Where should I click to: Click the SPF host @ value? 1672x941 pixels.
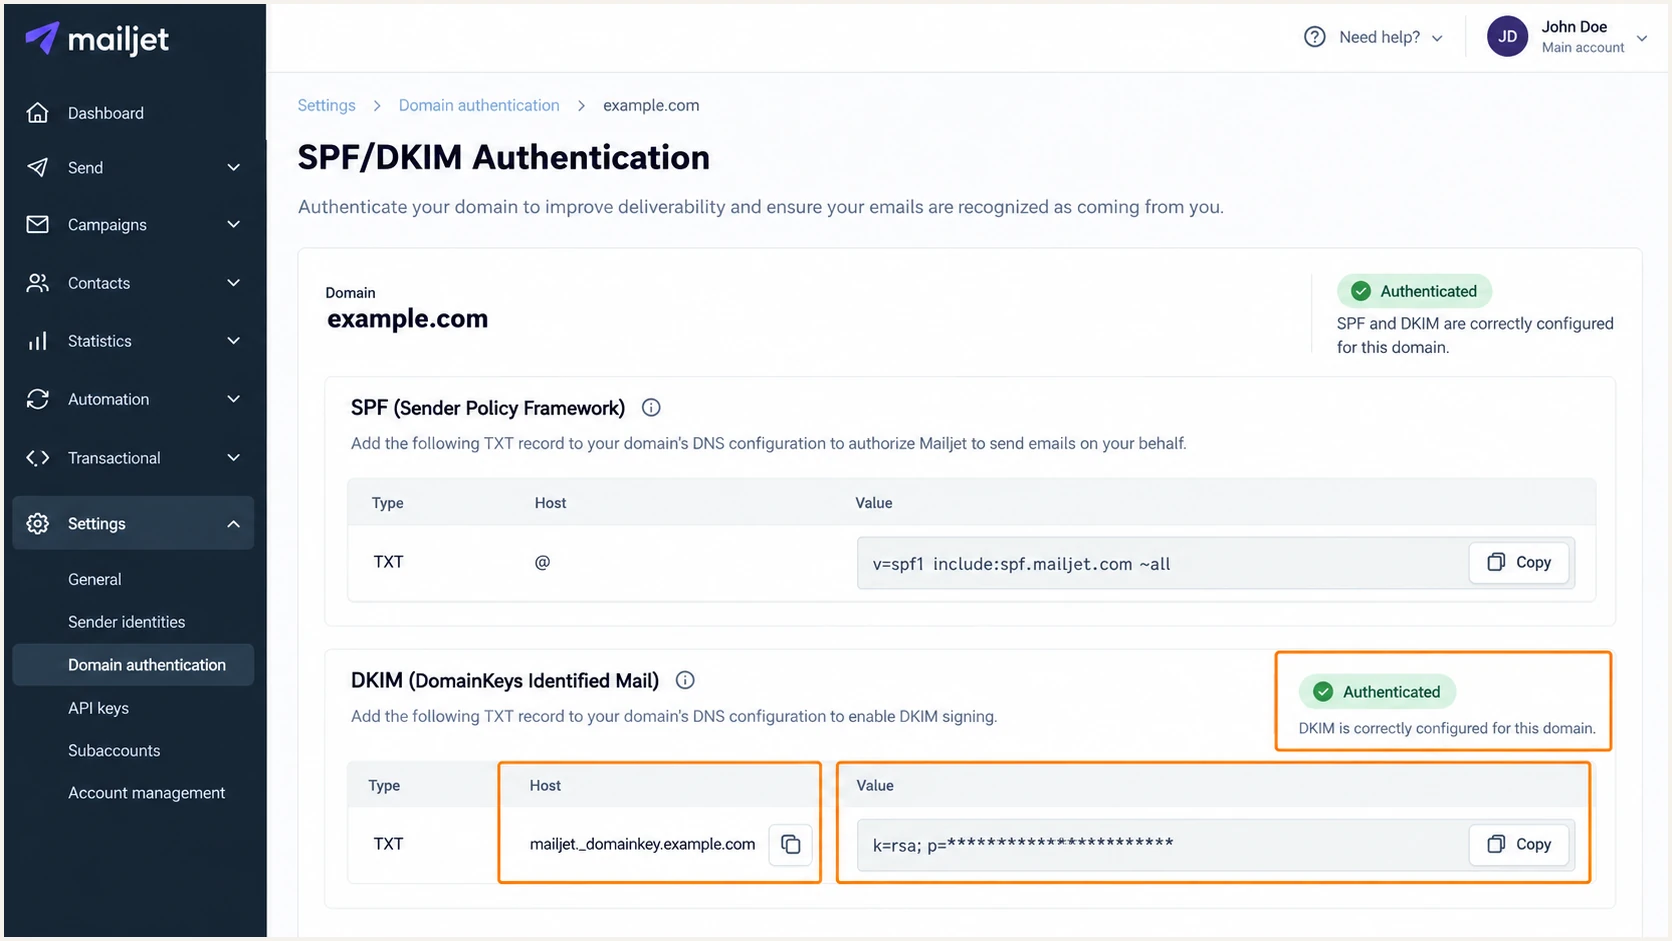[542, 562]
